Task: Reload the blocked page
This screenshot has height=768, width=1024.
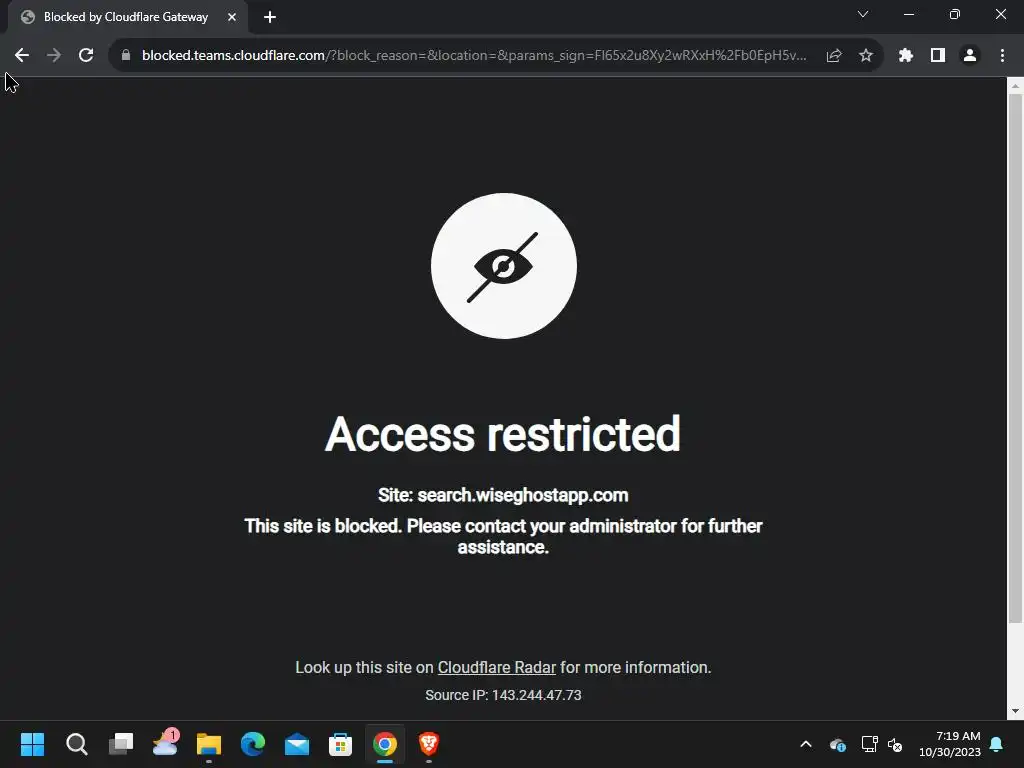Action: 86,56
